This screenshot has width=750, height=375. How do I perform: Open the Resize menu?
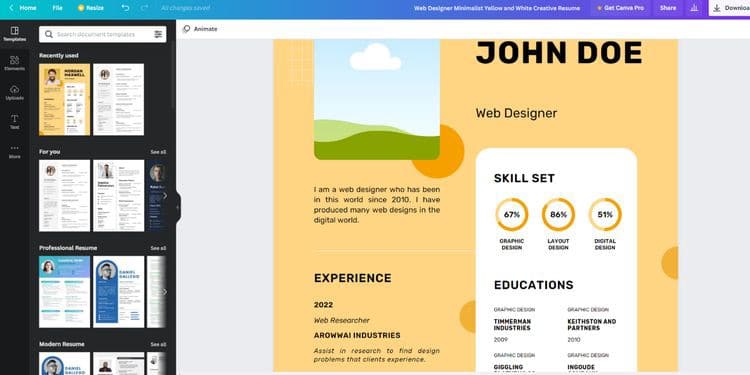(x=91, y=8)
